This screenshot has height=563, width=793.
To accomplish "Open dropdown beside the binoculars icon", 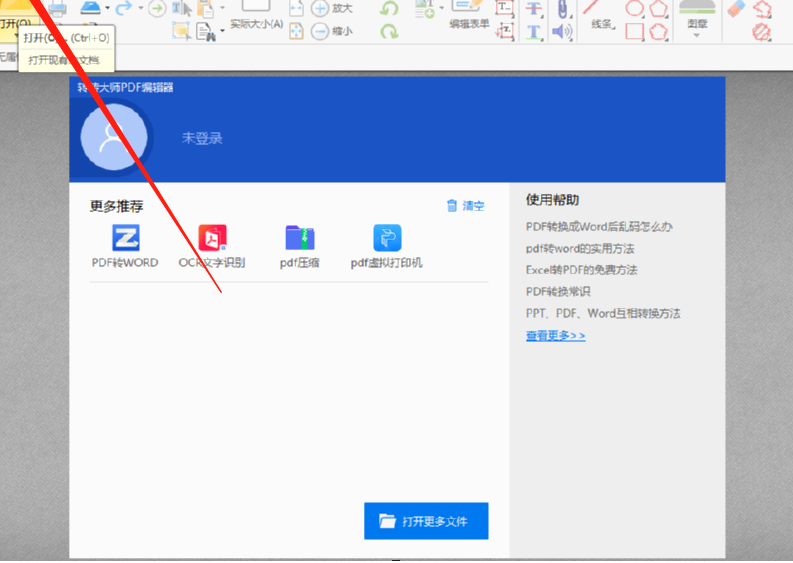I will [222, 31].
